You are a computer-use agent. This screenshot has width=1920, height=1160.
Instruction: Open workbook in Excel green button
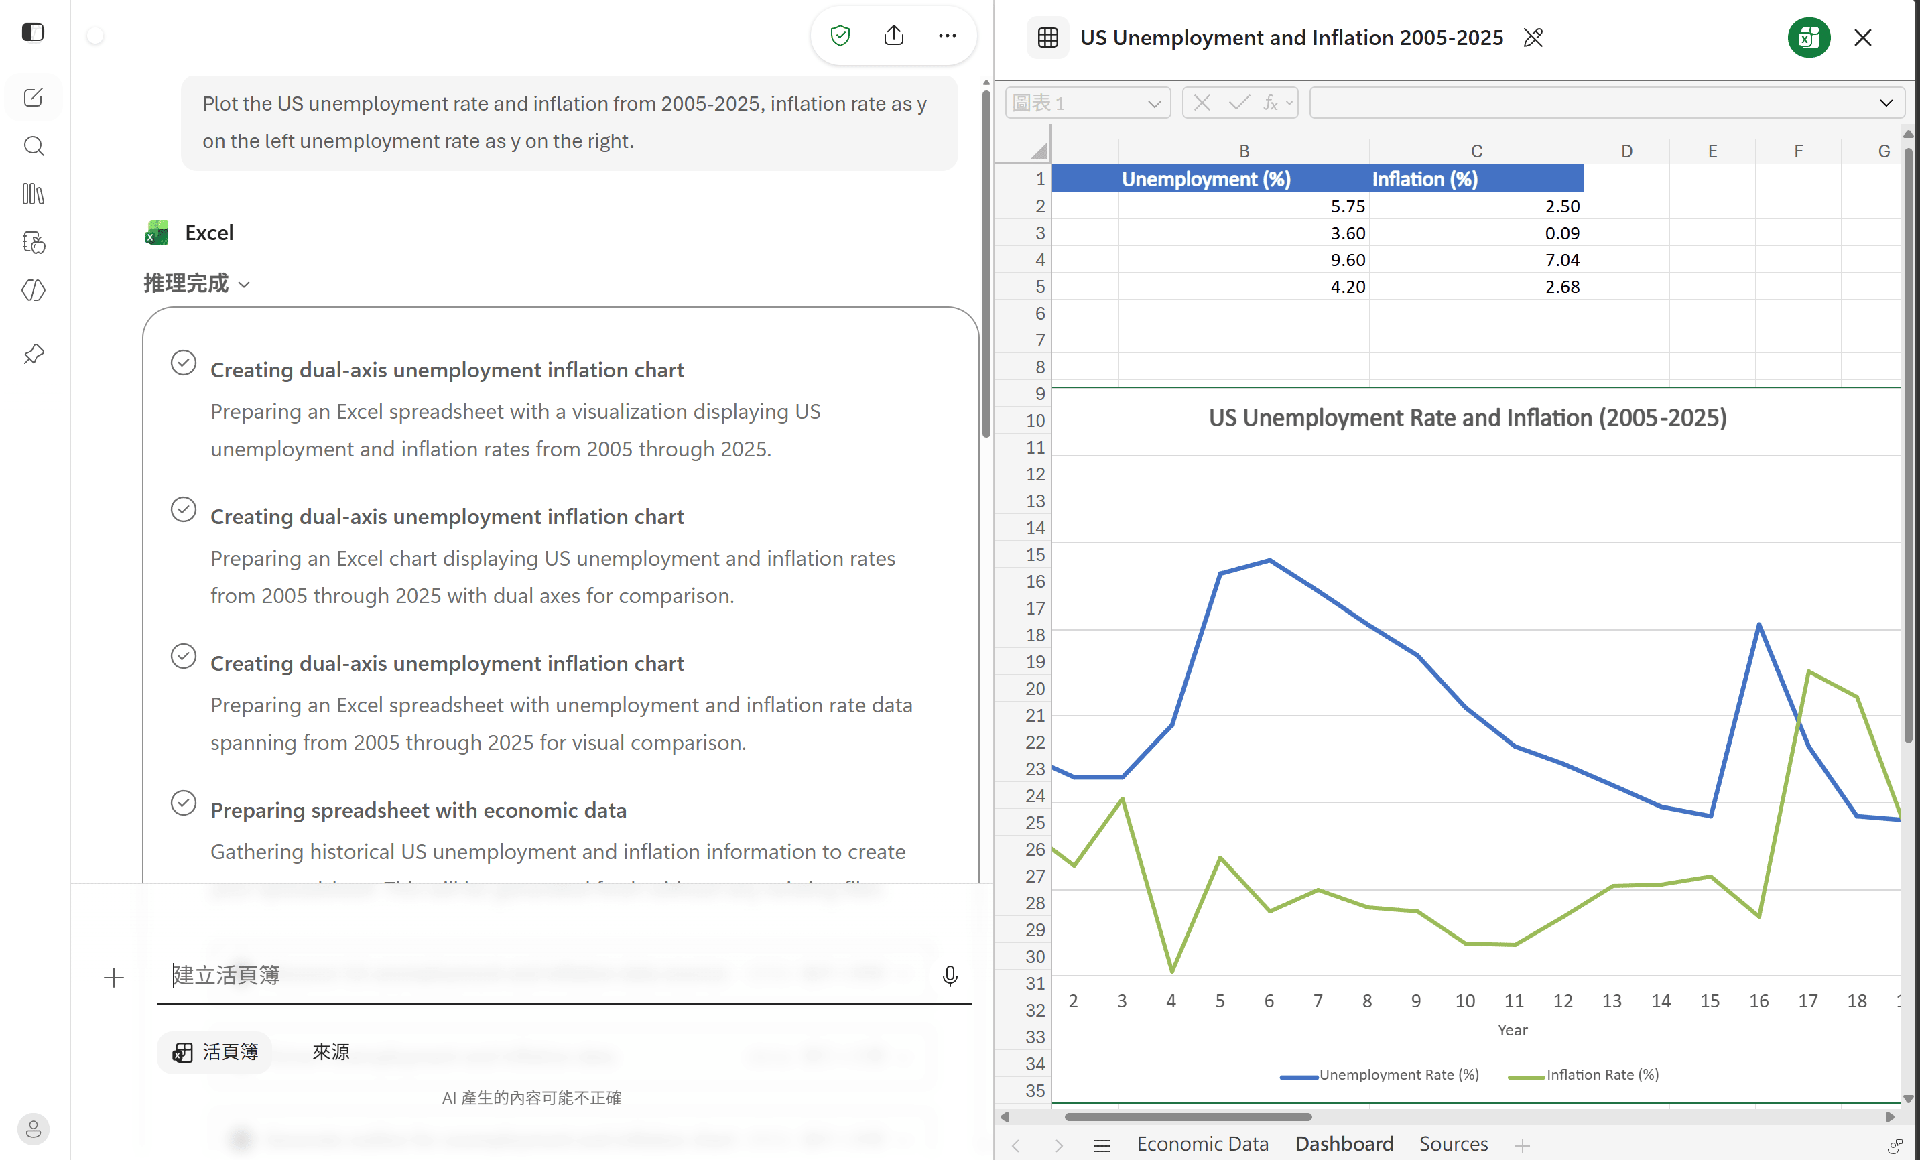coord(1808,38)
